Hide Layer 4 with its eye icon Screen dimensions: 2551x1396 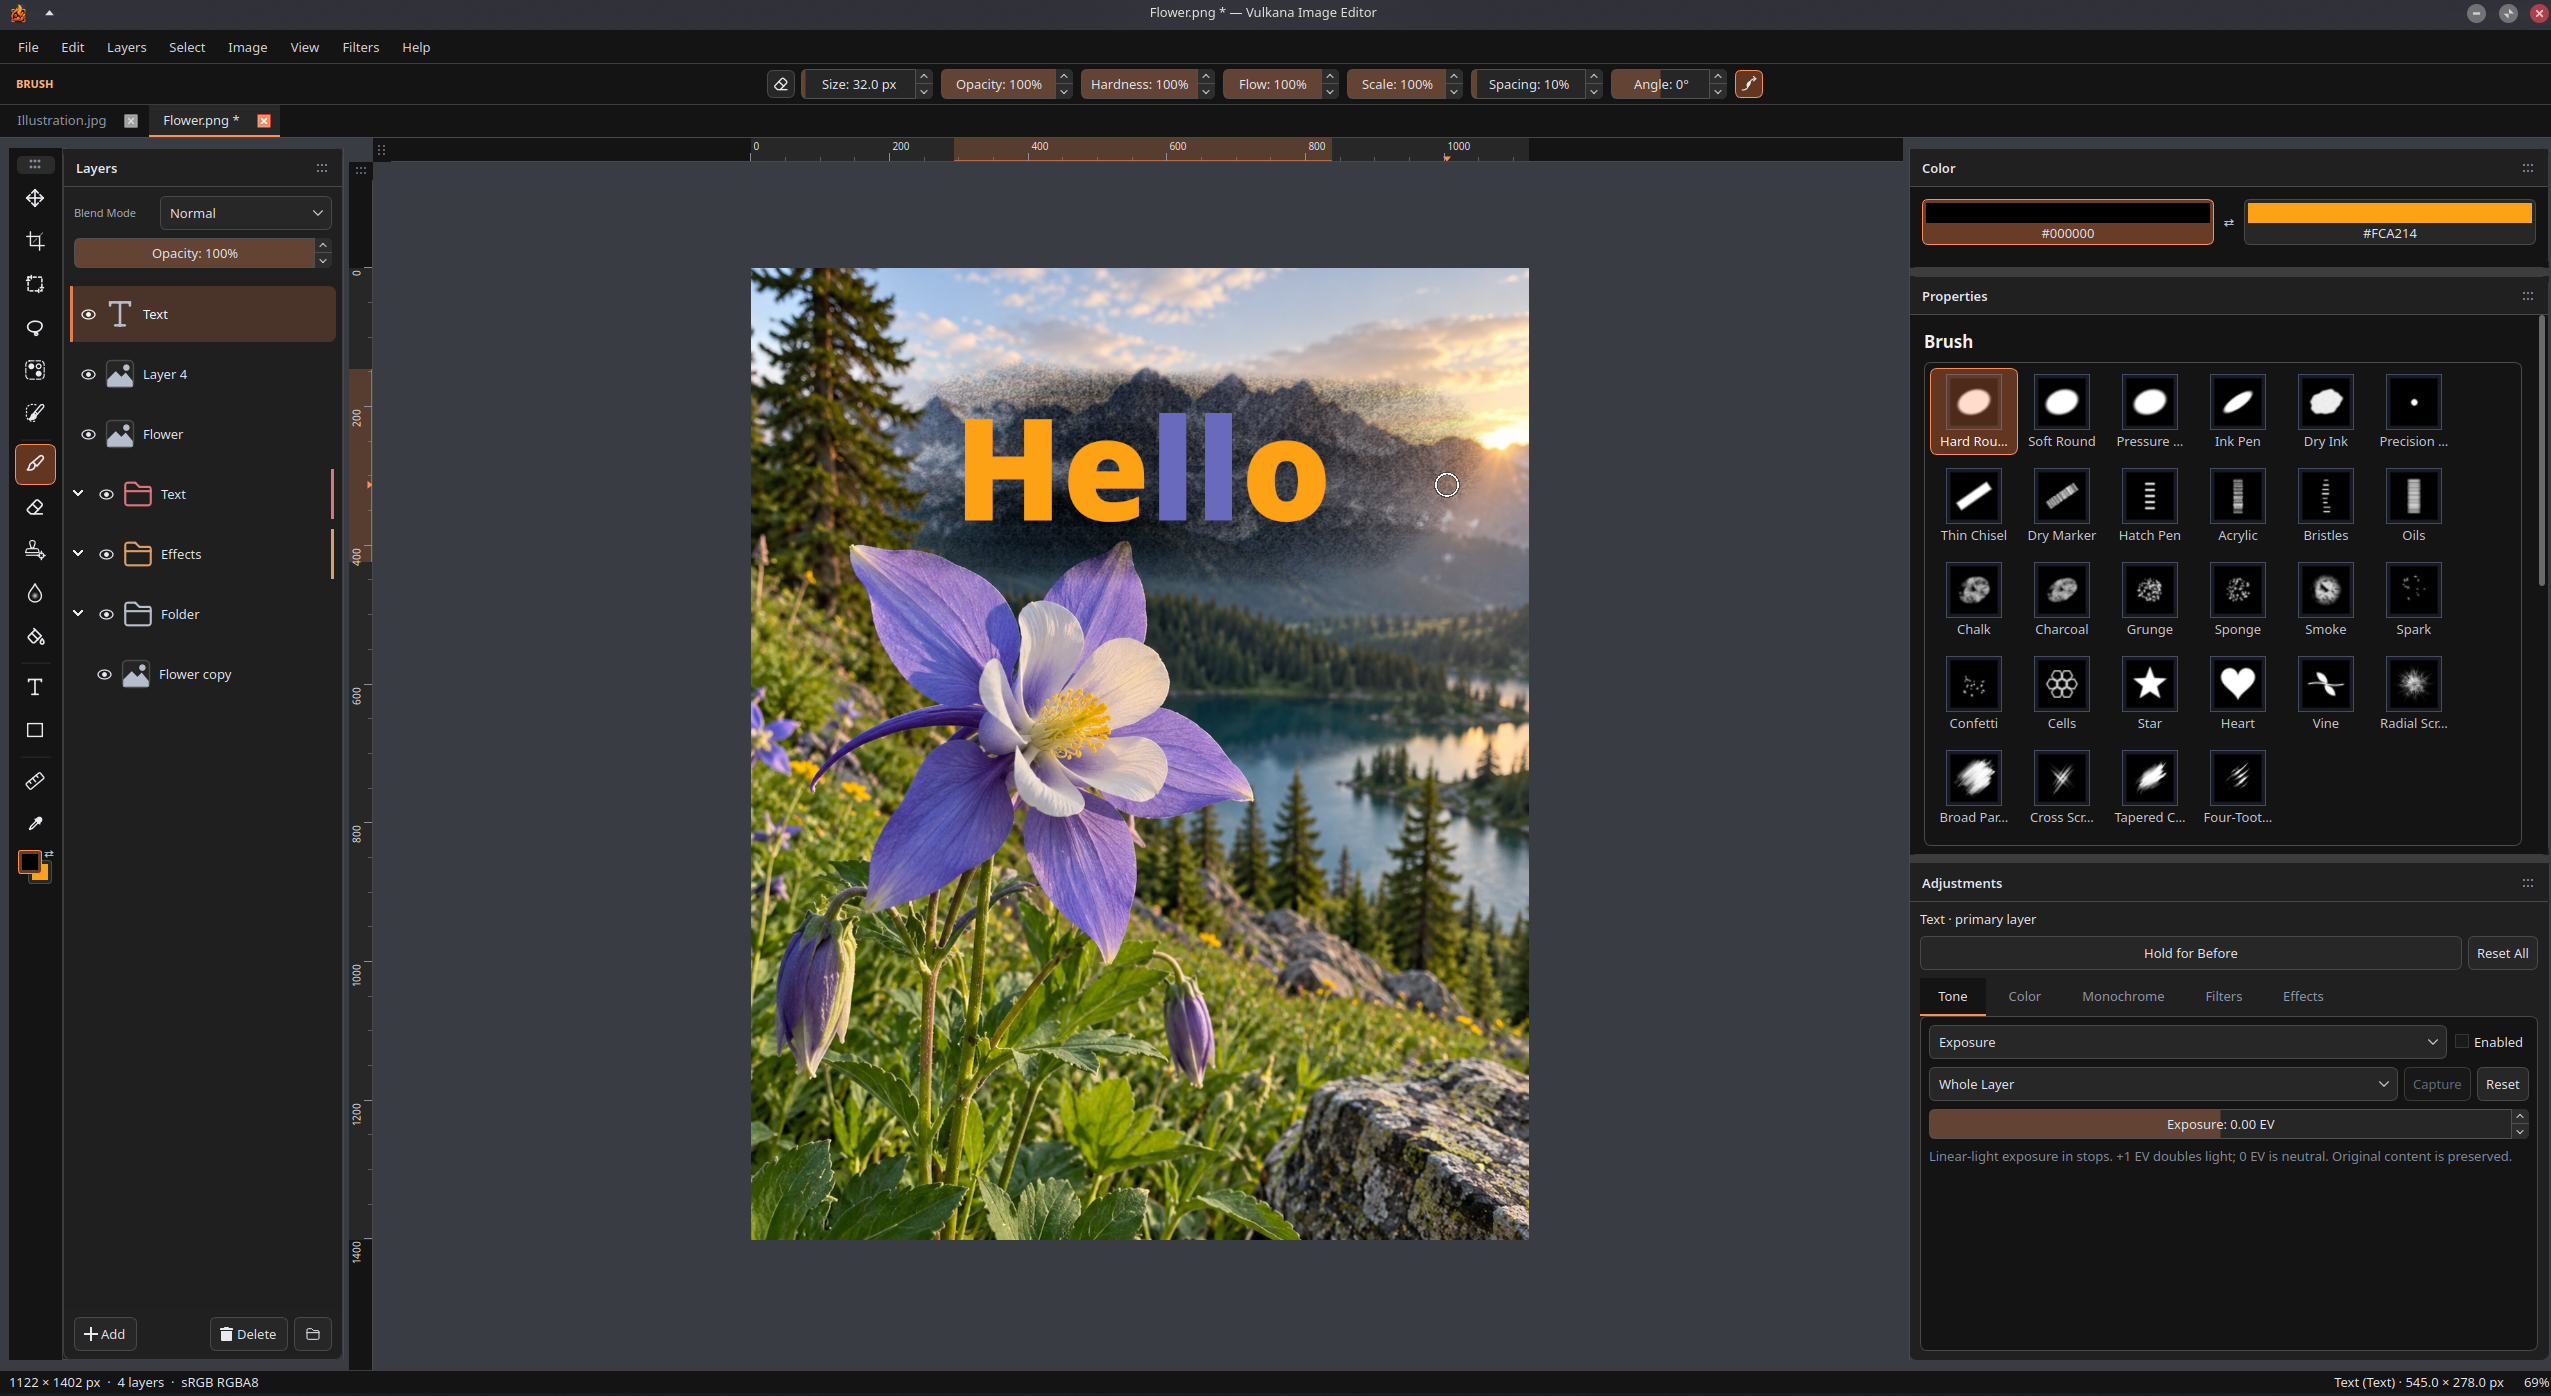pos(88,374)
